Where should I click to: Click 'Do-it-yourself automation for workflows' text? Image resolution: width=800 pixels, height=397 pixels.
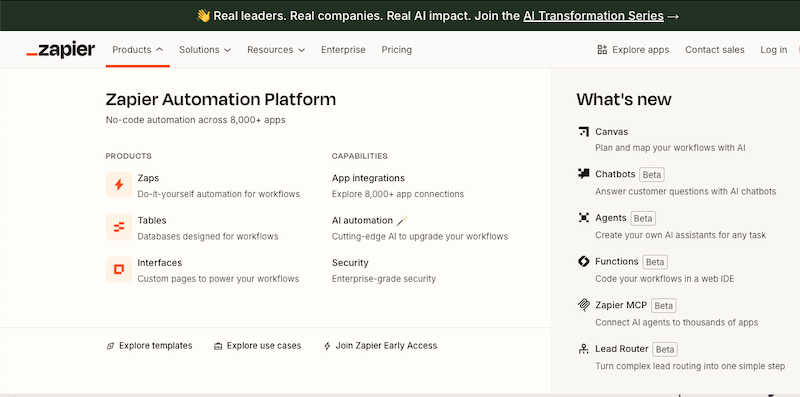coord(219,194)
